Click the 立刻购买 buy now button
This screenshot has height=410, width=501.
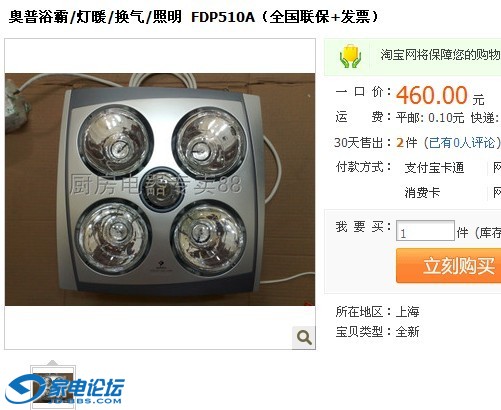[449, 266]
